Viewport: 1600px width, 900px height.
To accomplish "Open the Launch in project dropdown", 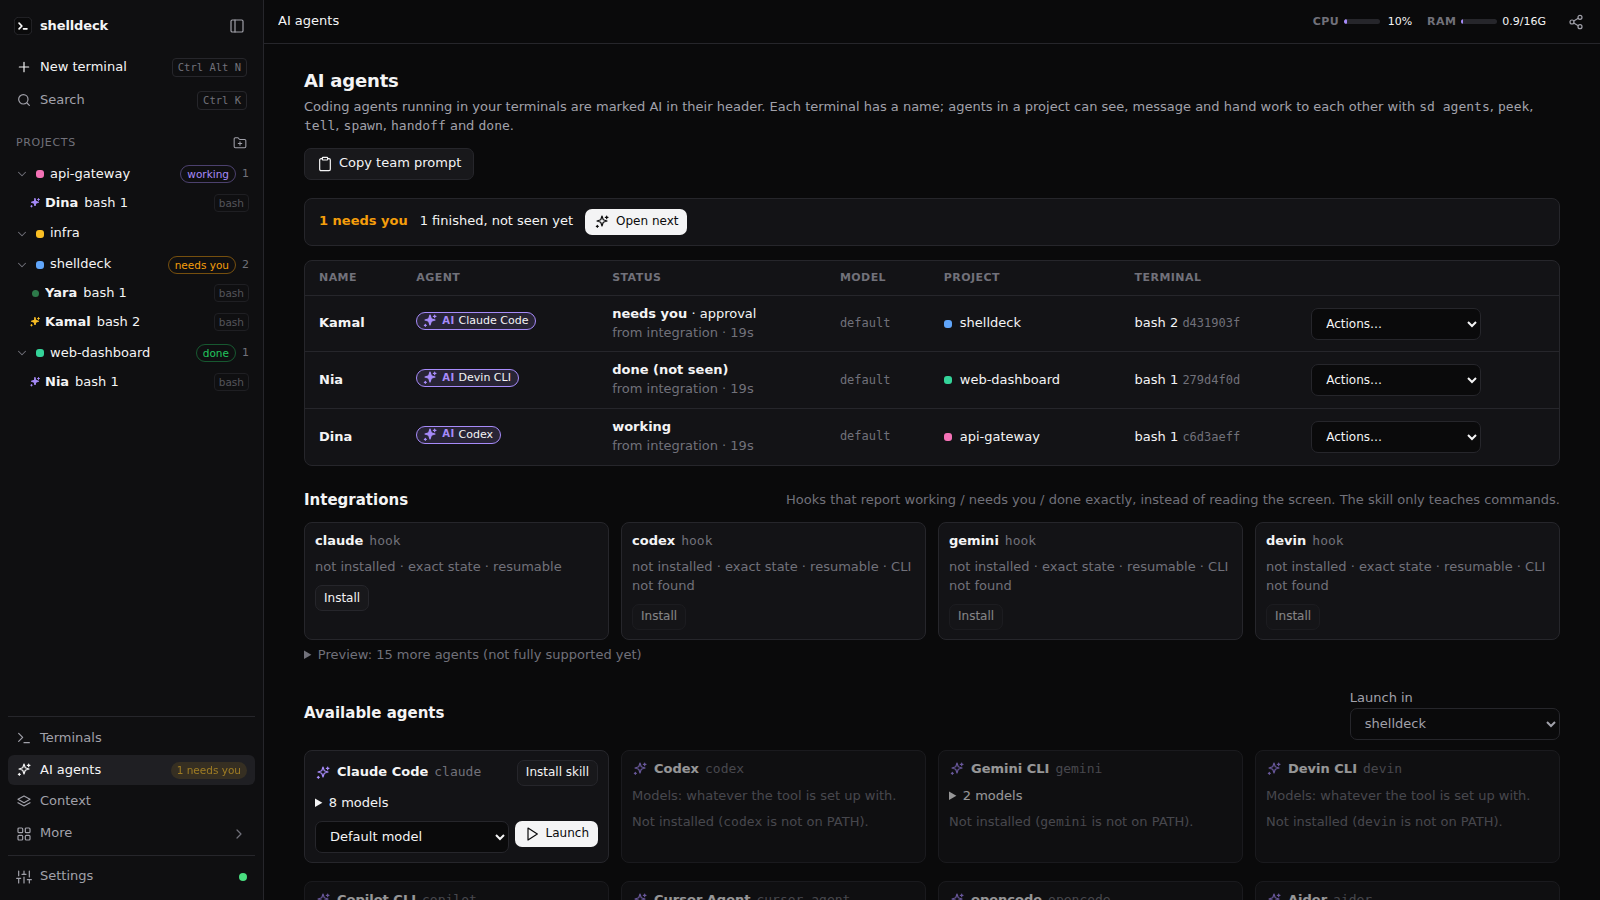I will [x=1455, y=724].
